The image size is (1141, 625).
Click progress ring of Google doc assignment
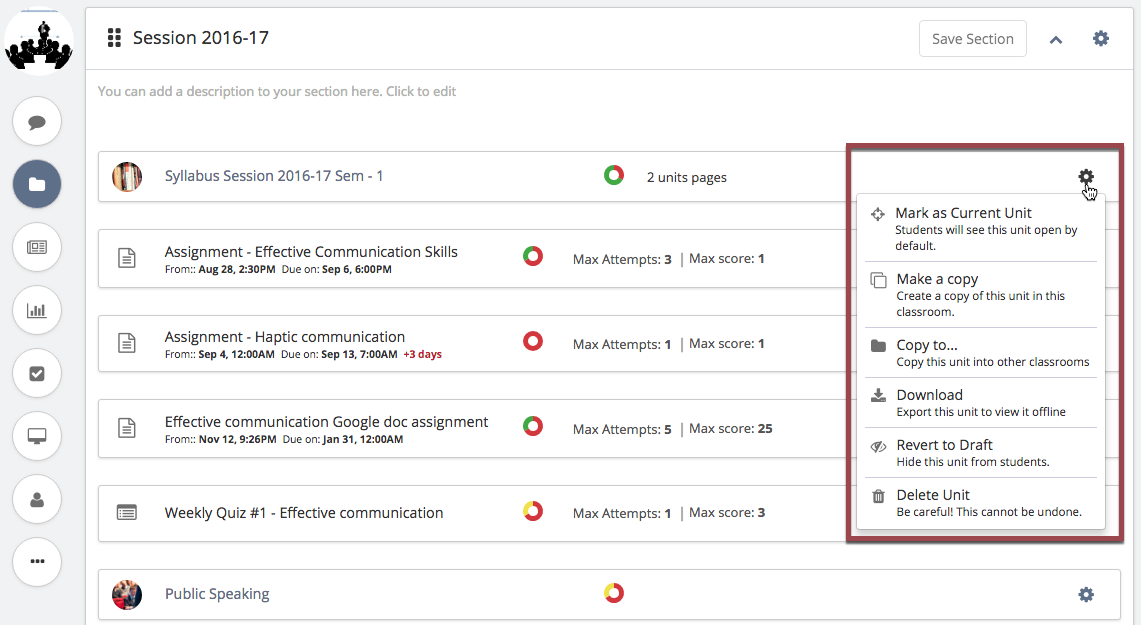pos(533,426)
